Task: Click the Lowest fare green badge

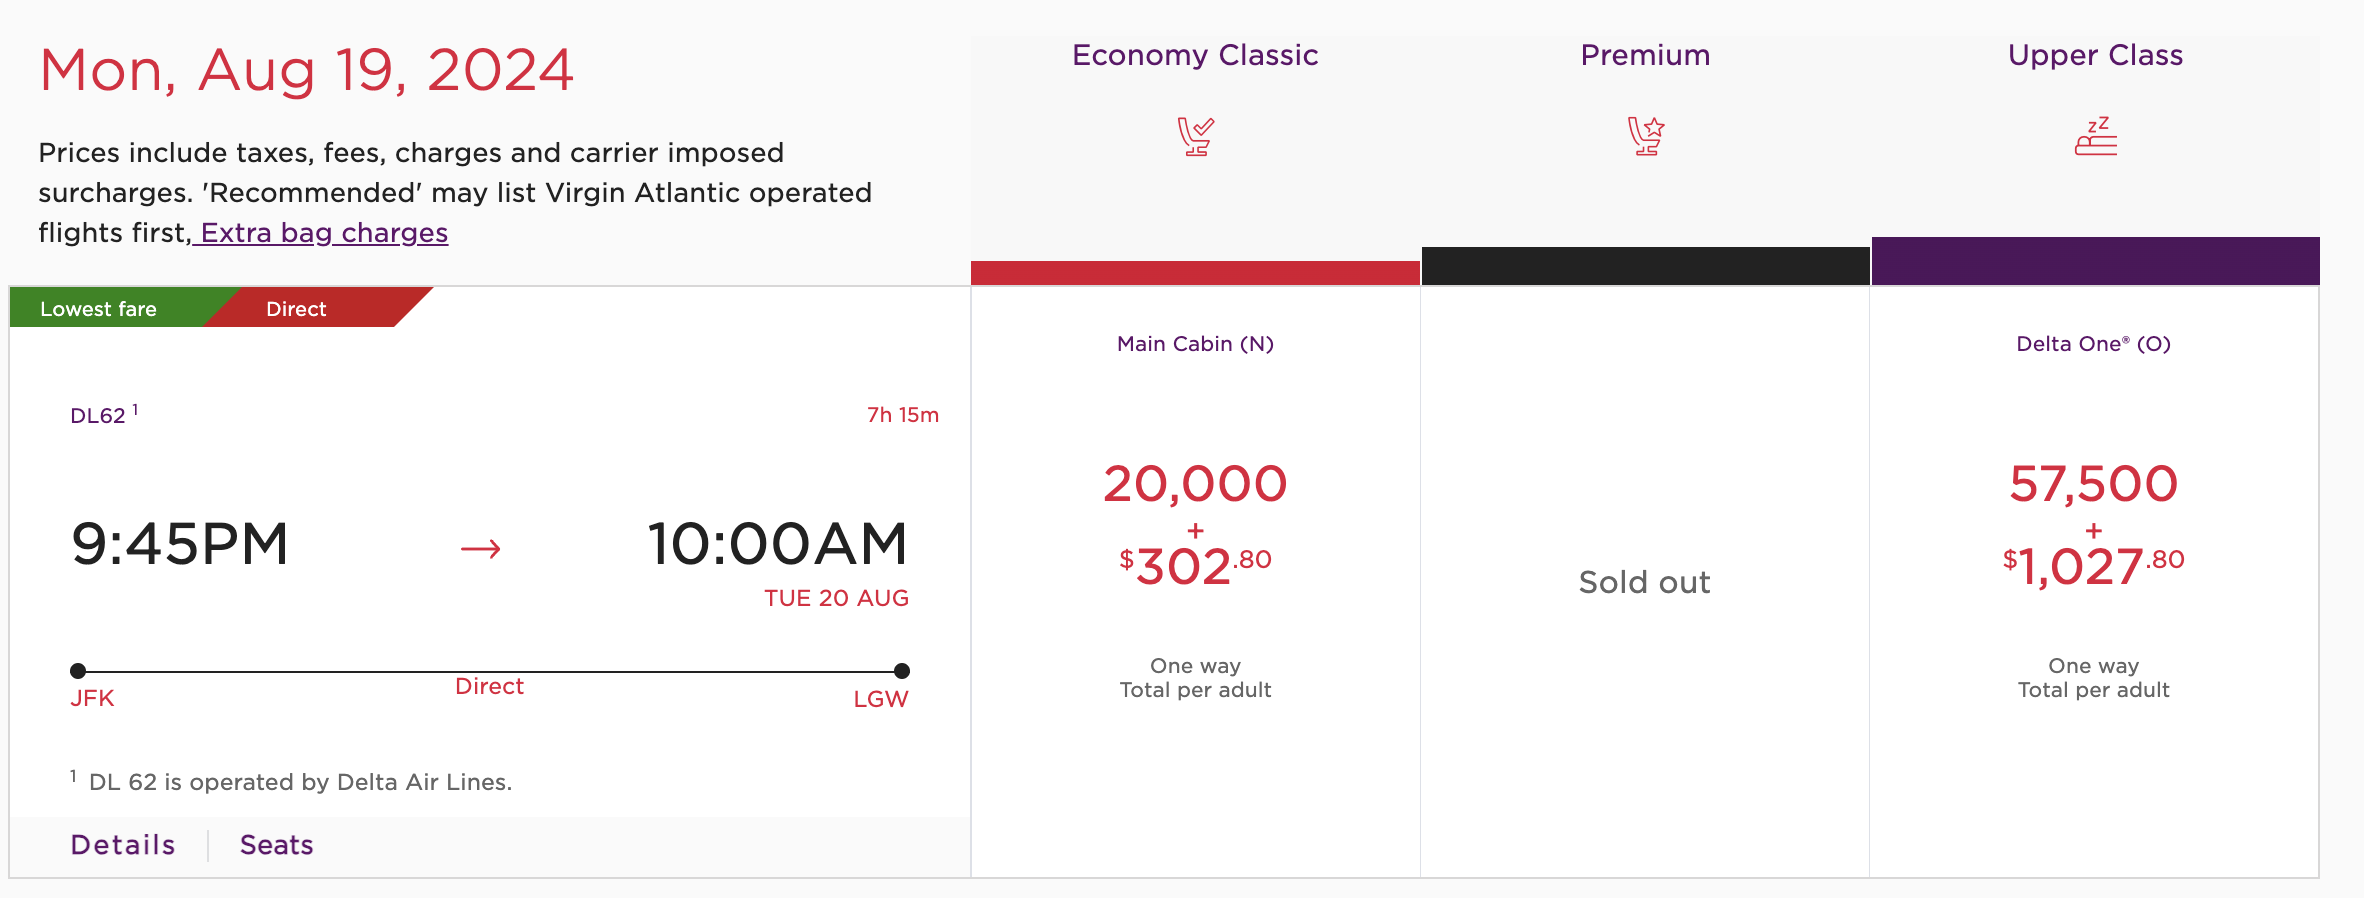Action: (x=99, y=309)
